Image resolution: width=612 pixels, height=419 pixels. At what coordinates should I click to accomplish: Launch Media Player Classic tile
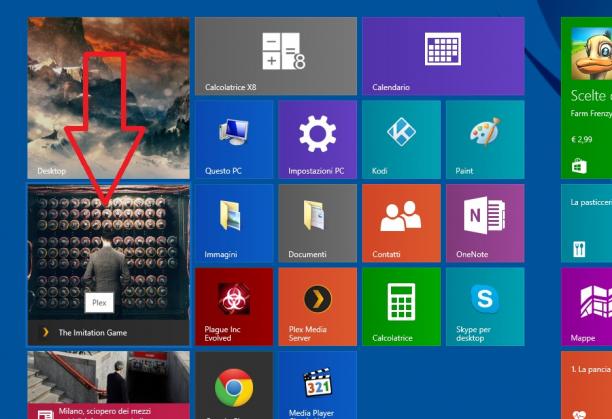tap(317, 385)
